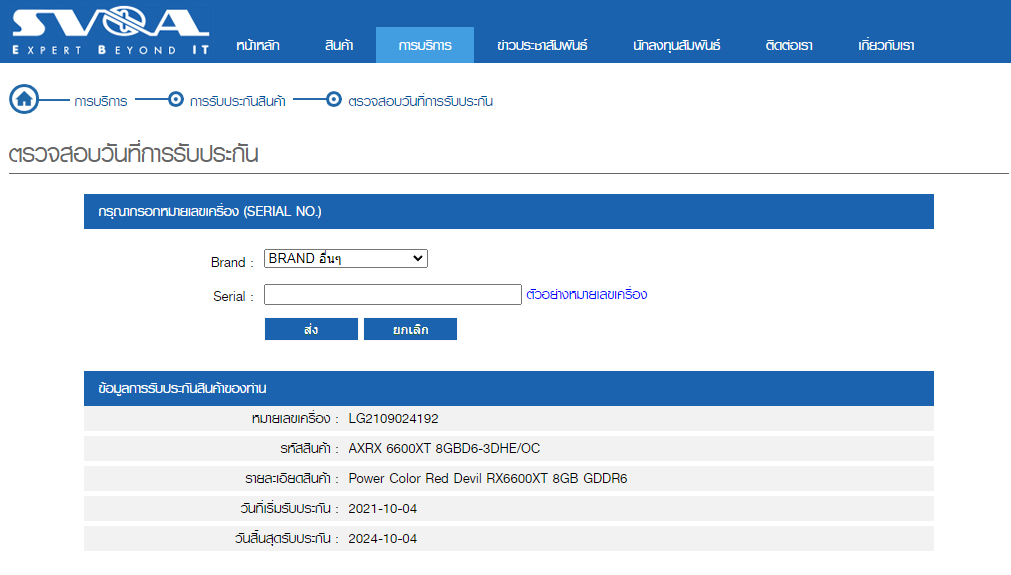
Task: Click warranty end date 2024-10-04
Action: [382, 538]
